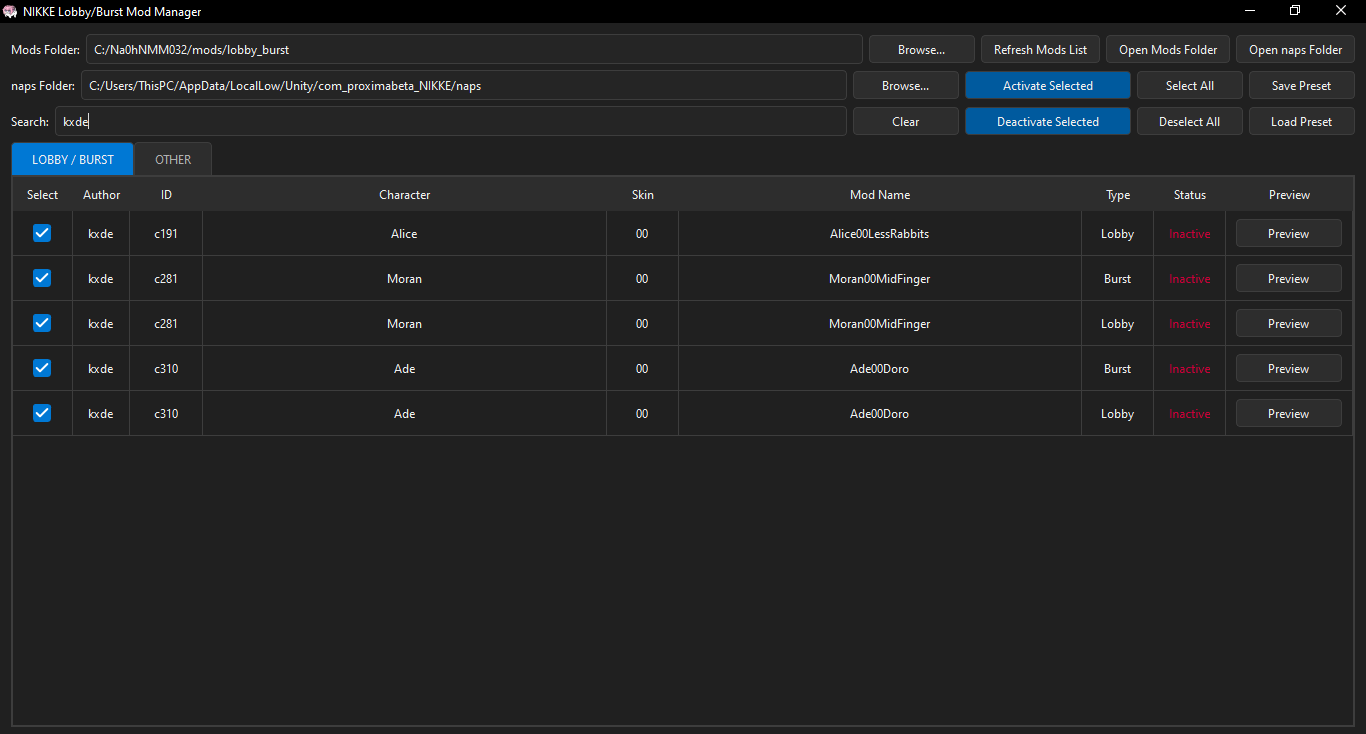Open the naps Folder
This screenshot has height=734, width=1366.
tap(1295, 48)
